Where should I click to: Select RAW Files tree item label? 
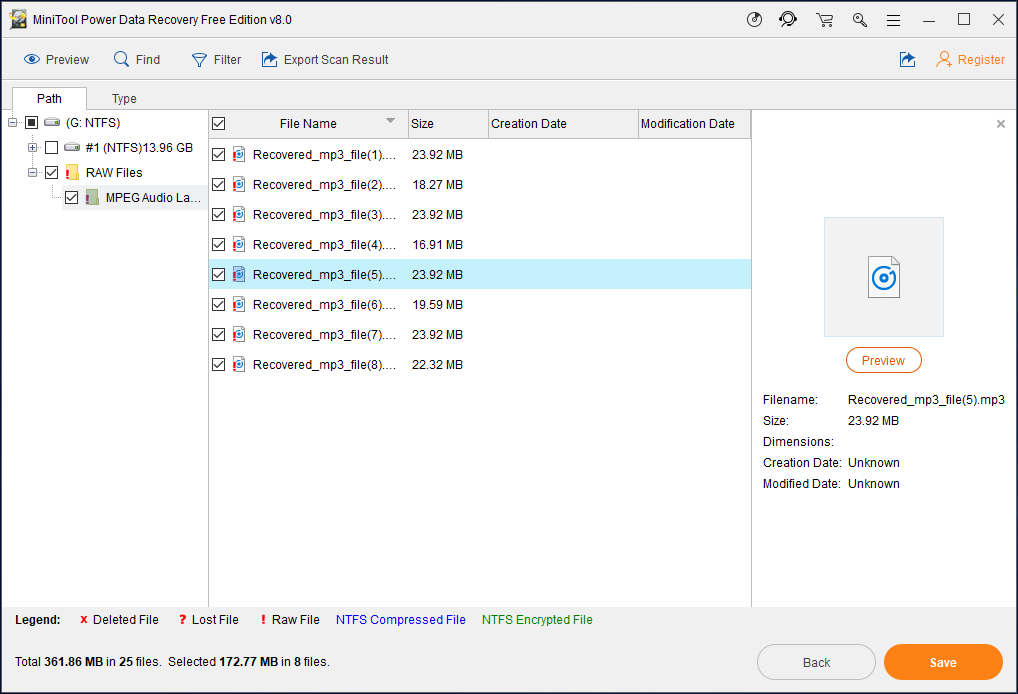[114, 173]
